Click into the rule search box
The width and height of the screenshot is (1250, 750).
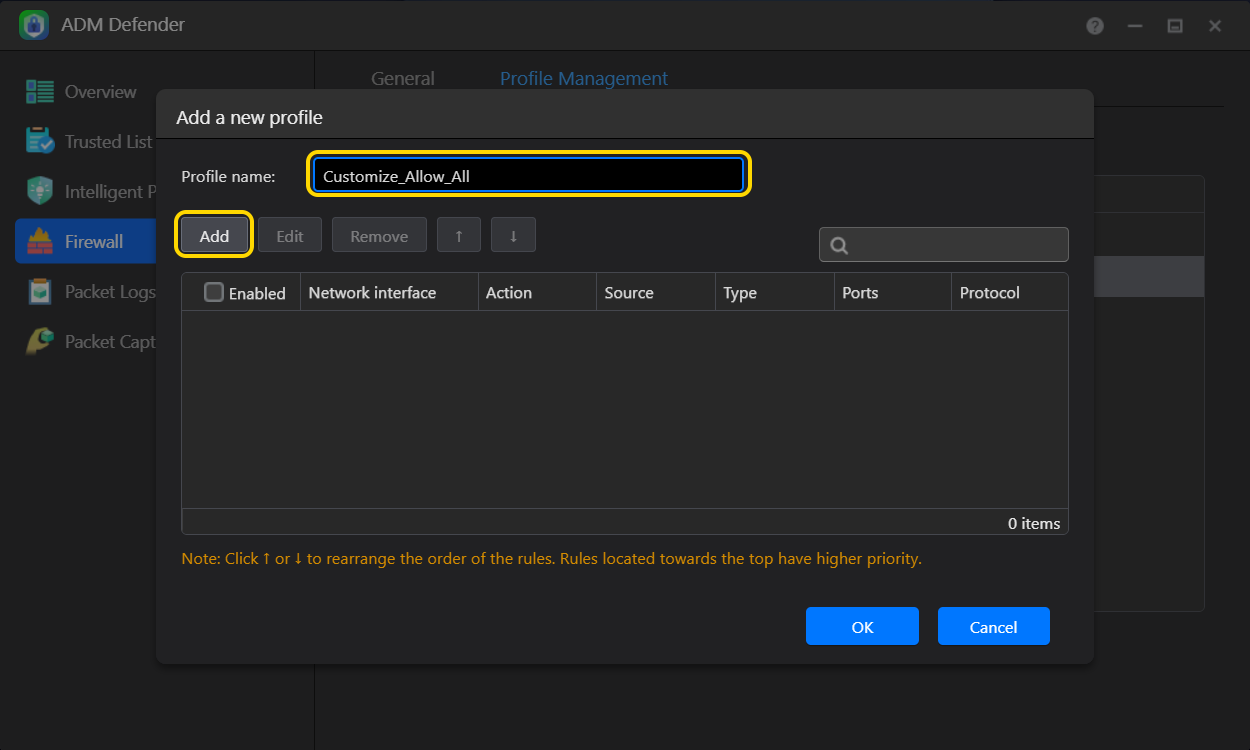tap(944, 245)
